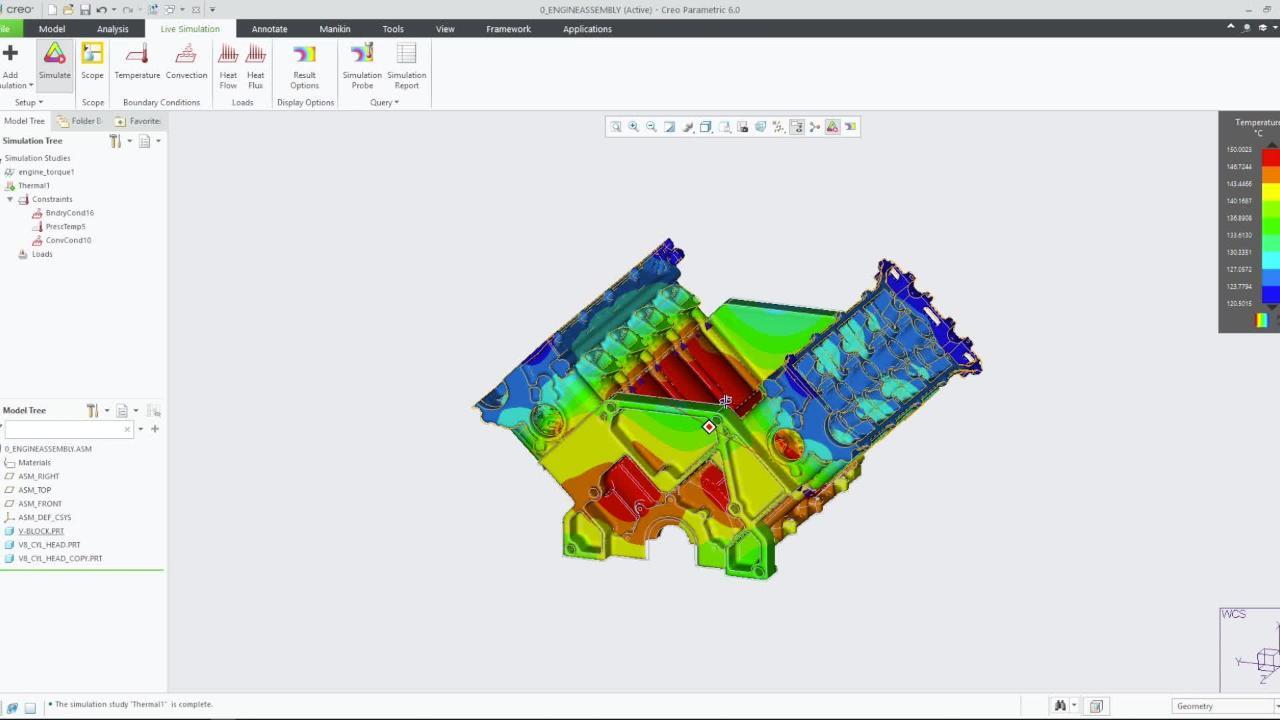
Task: Collapse the Constraints node in Simulation Tree
Action: [x=10, y=199]
